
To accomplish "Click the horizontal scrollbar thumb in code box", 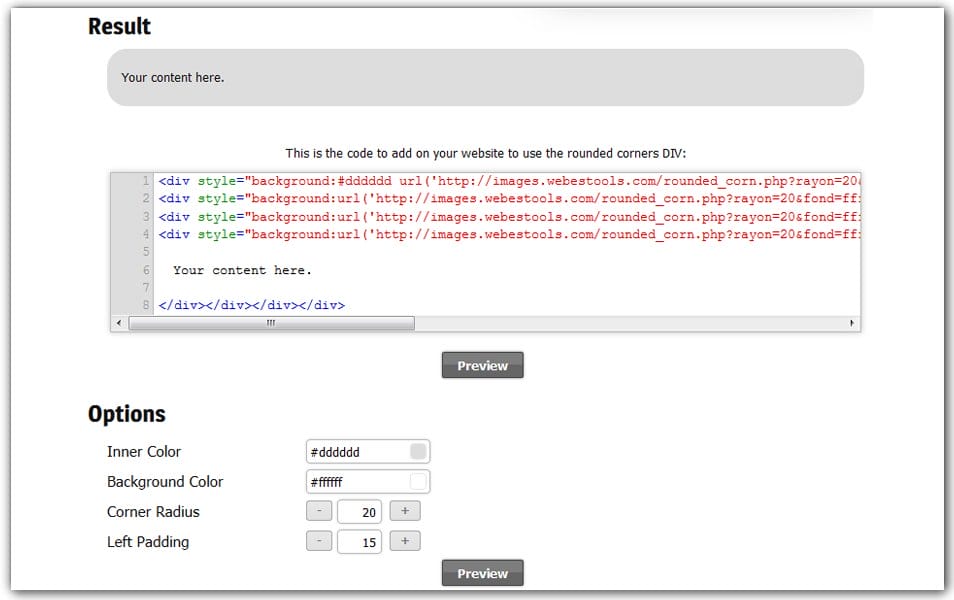I will pos(271,323).
